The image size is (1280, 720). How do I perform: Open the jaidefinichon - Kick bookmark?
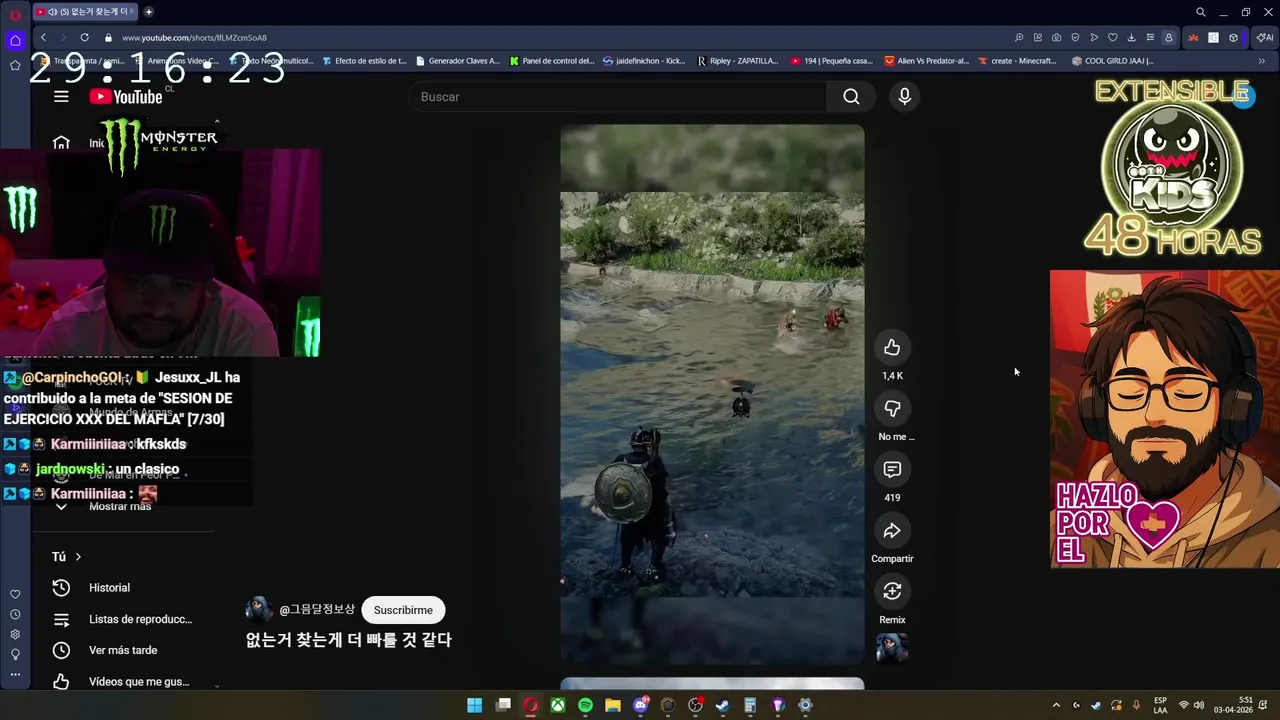(644, 61)
